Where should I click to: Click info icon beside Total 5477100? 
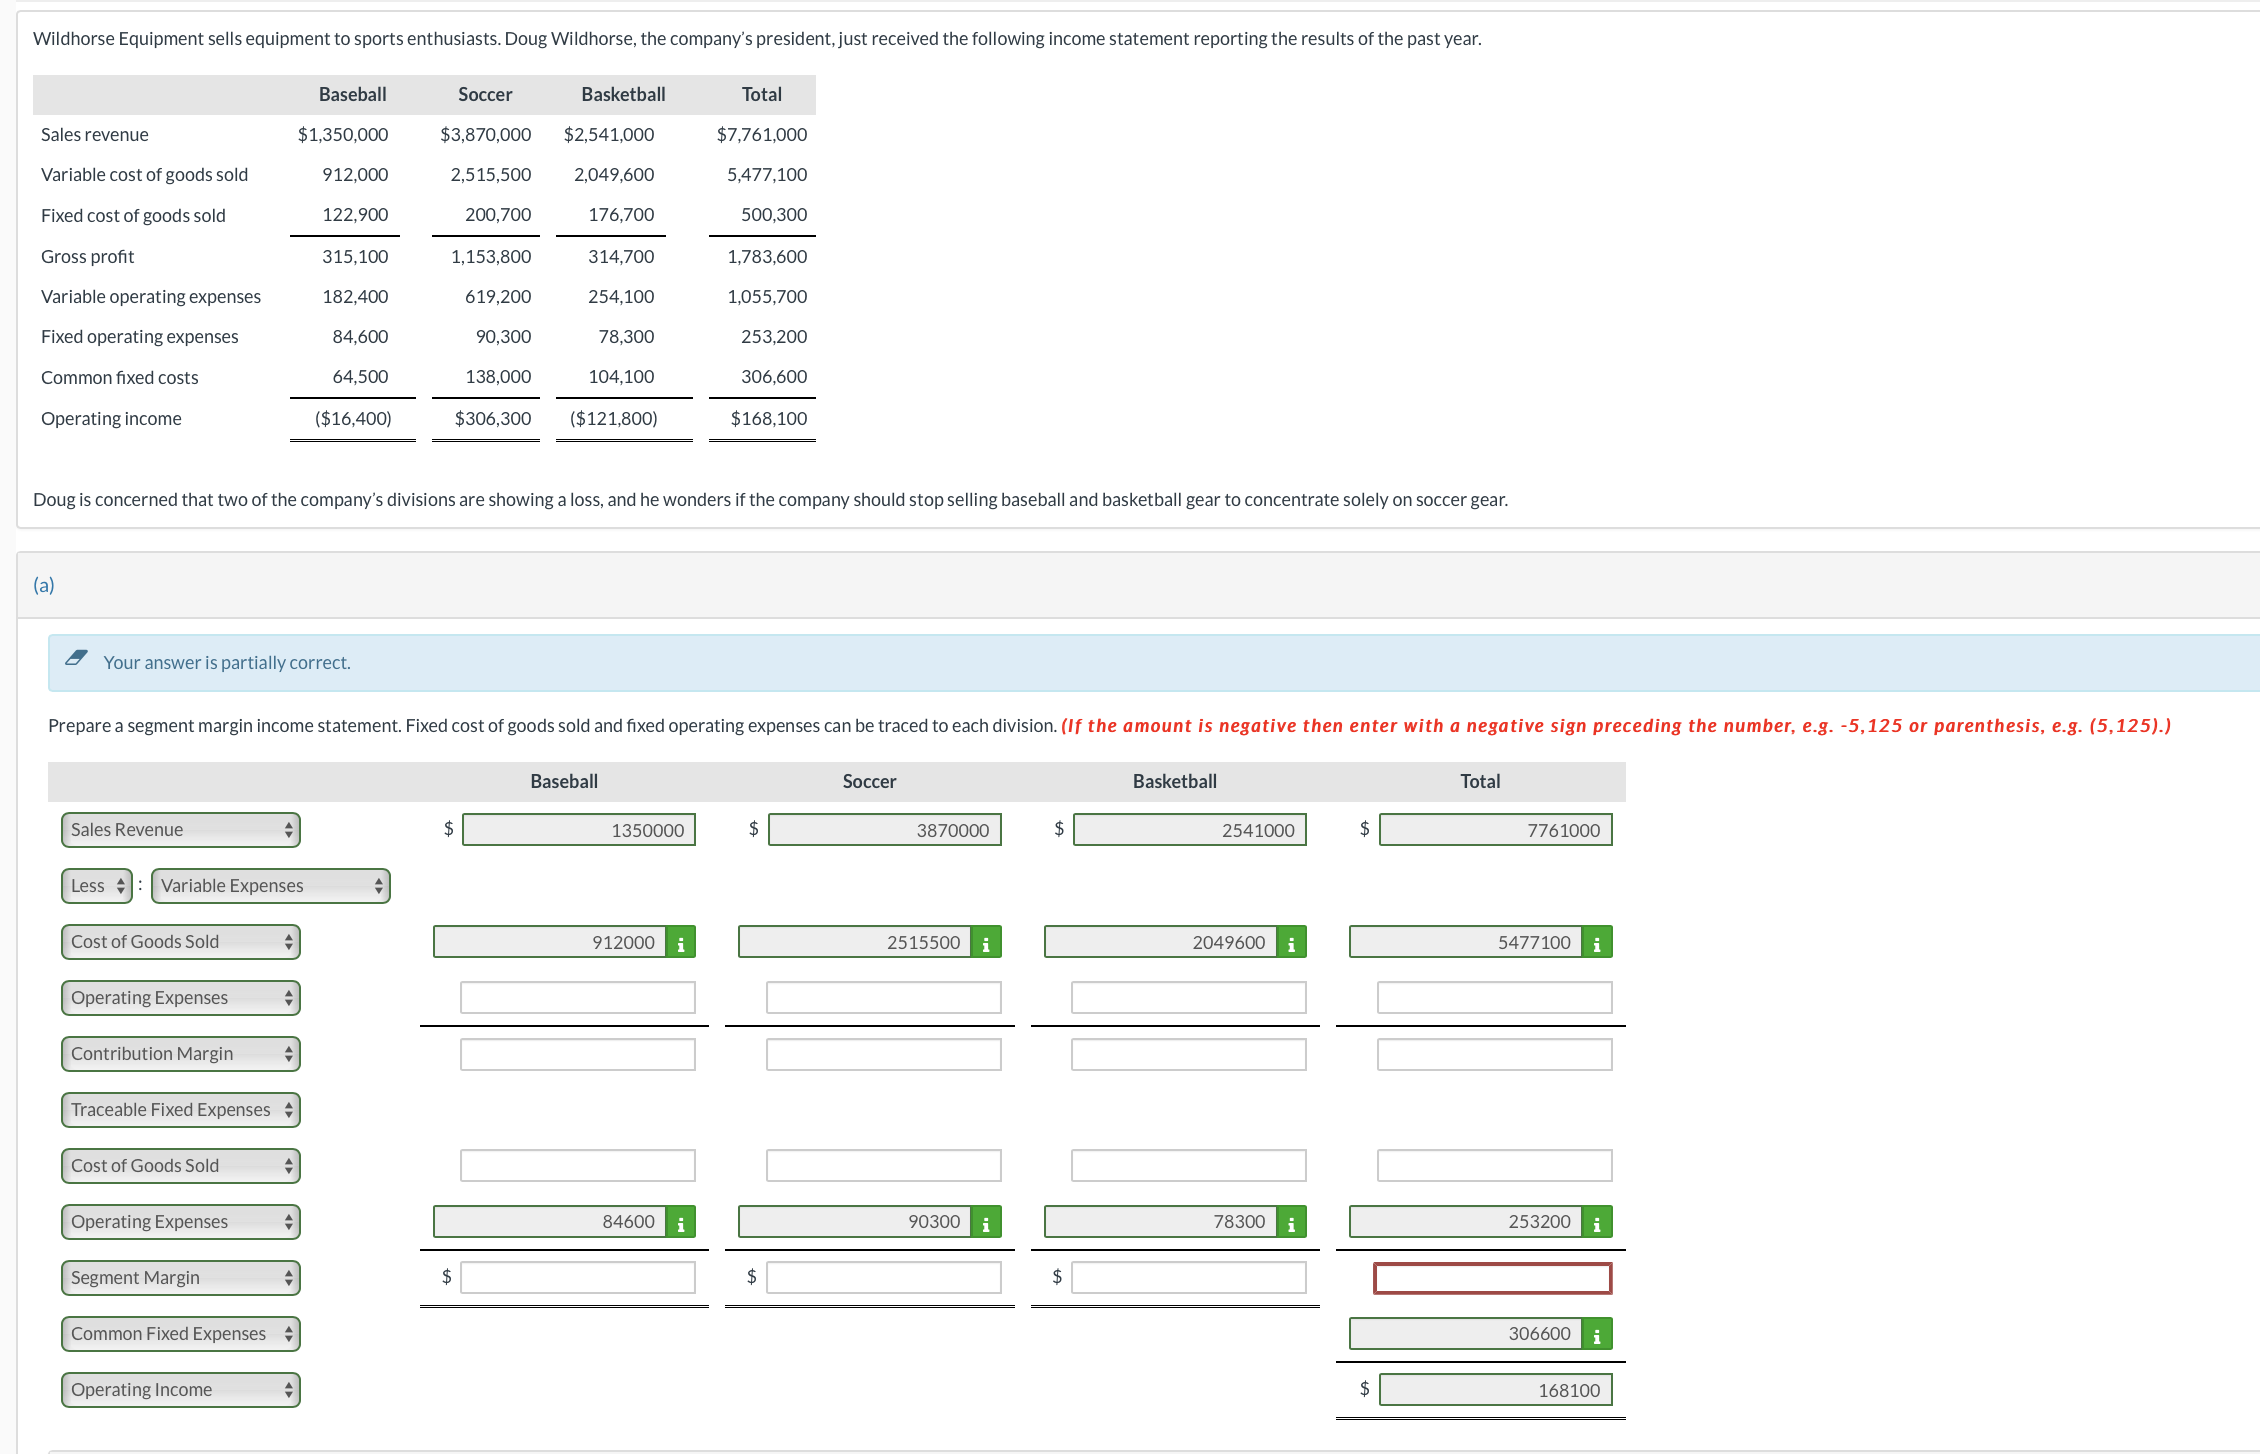point(1596,942)
